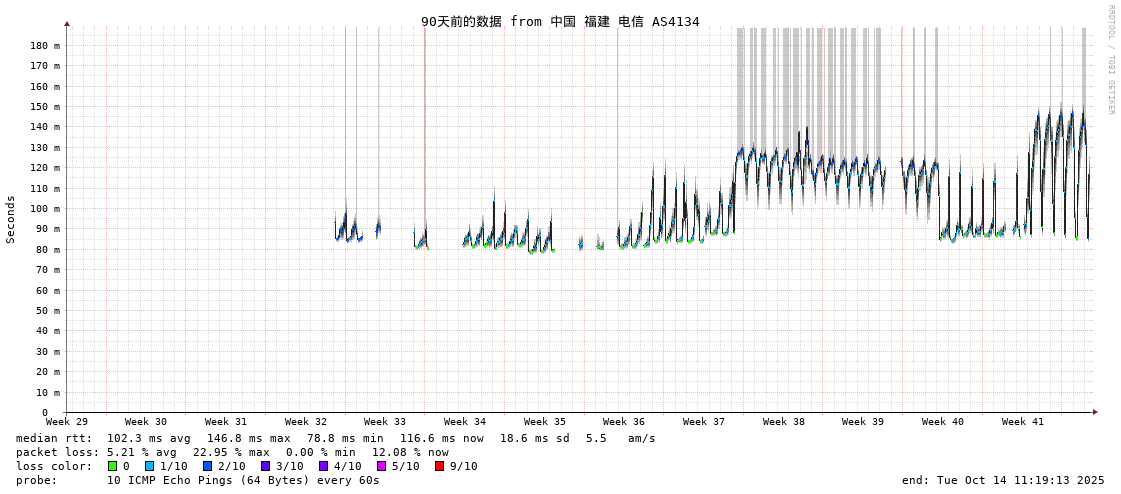Click the Week 38 axis label
Image resolution: width=1121 pixels, height=494 pixels.
coord(784,422)
